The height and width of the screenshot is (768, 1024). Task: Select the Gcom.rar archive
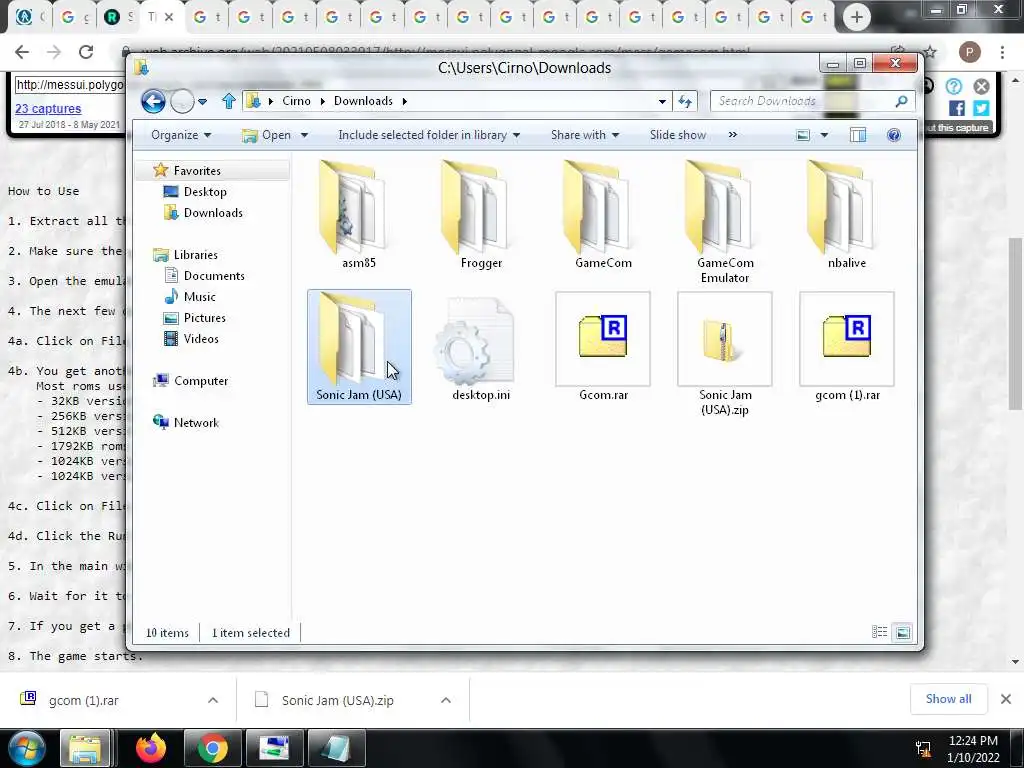pyautogui.click(x=603, y=348)
